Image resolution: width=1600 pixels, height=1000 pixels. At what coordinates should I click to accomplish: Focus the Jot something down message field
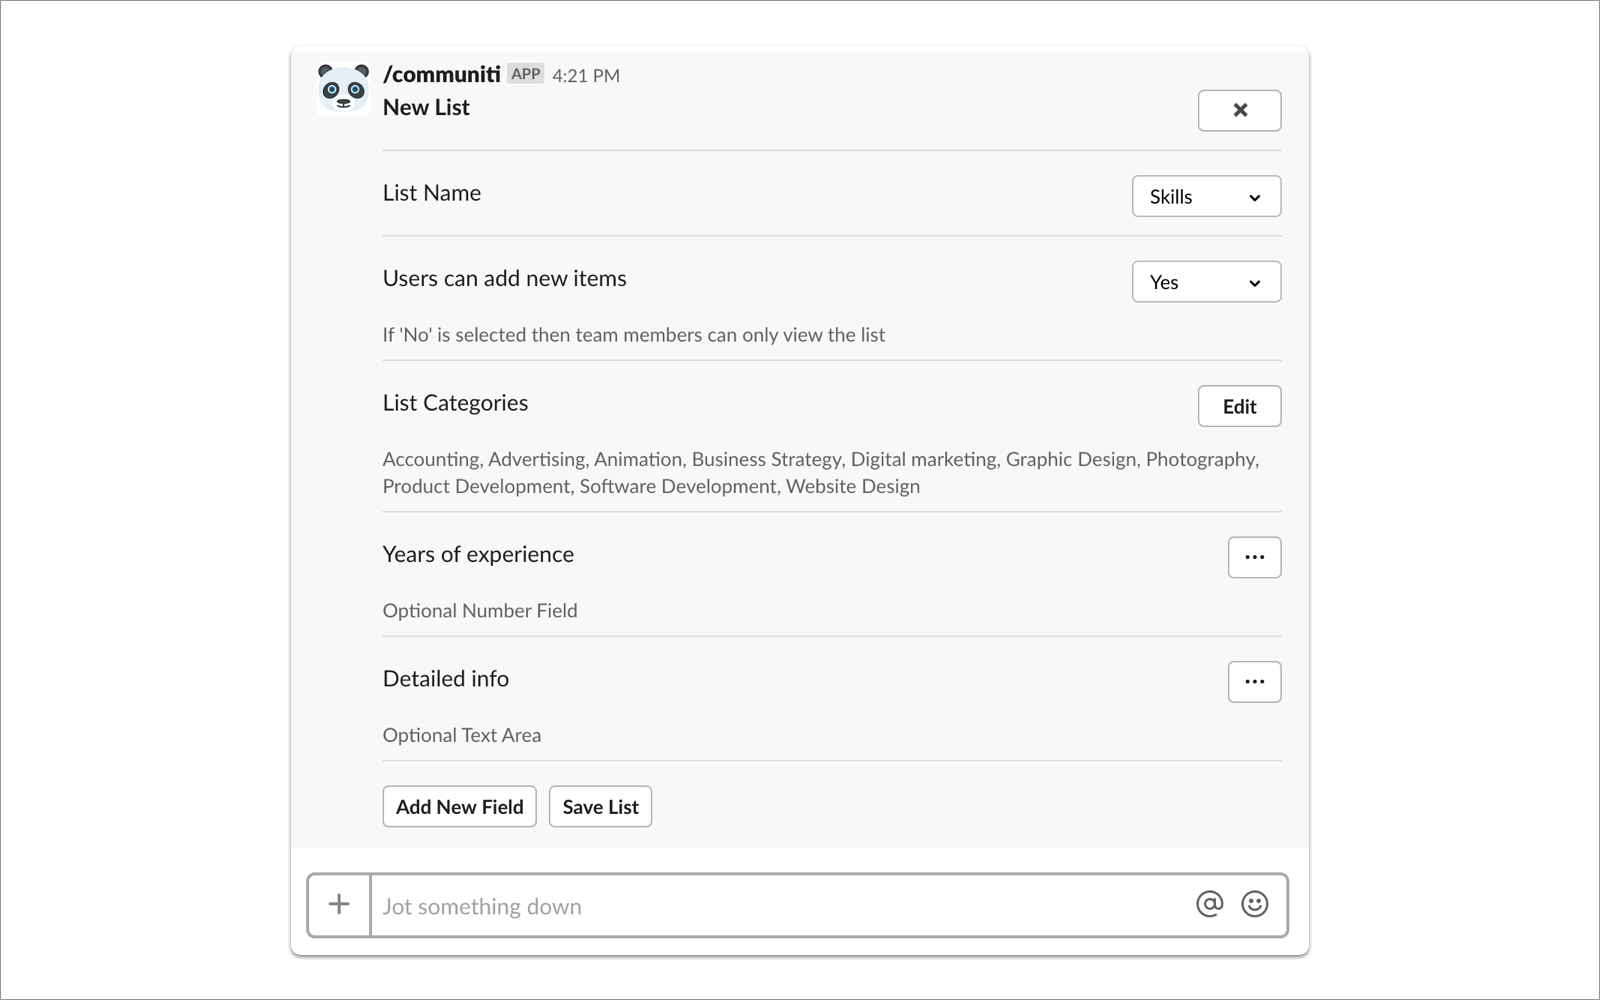[780, 906]
